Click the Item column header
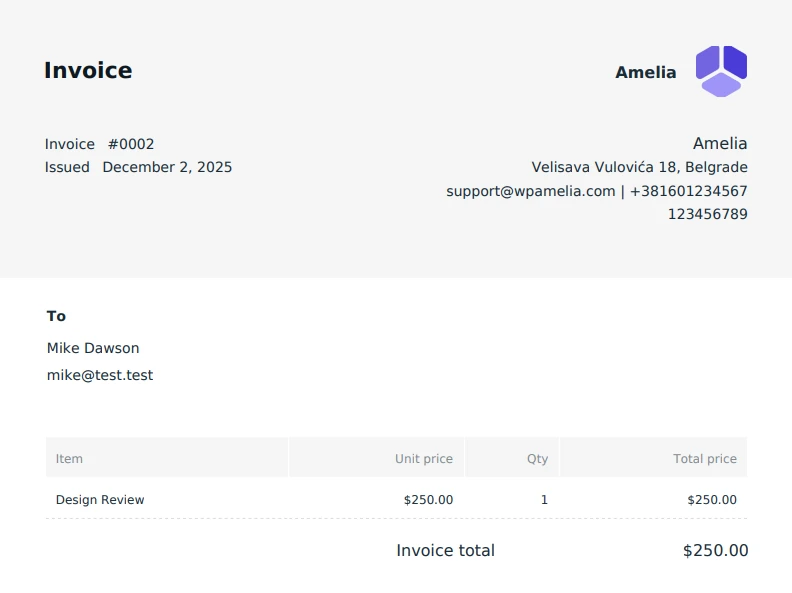 tap(69, 459)
